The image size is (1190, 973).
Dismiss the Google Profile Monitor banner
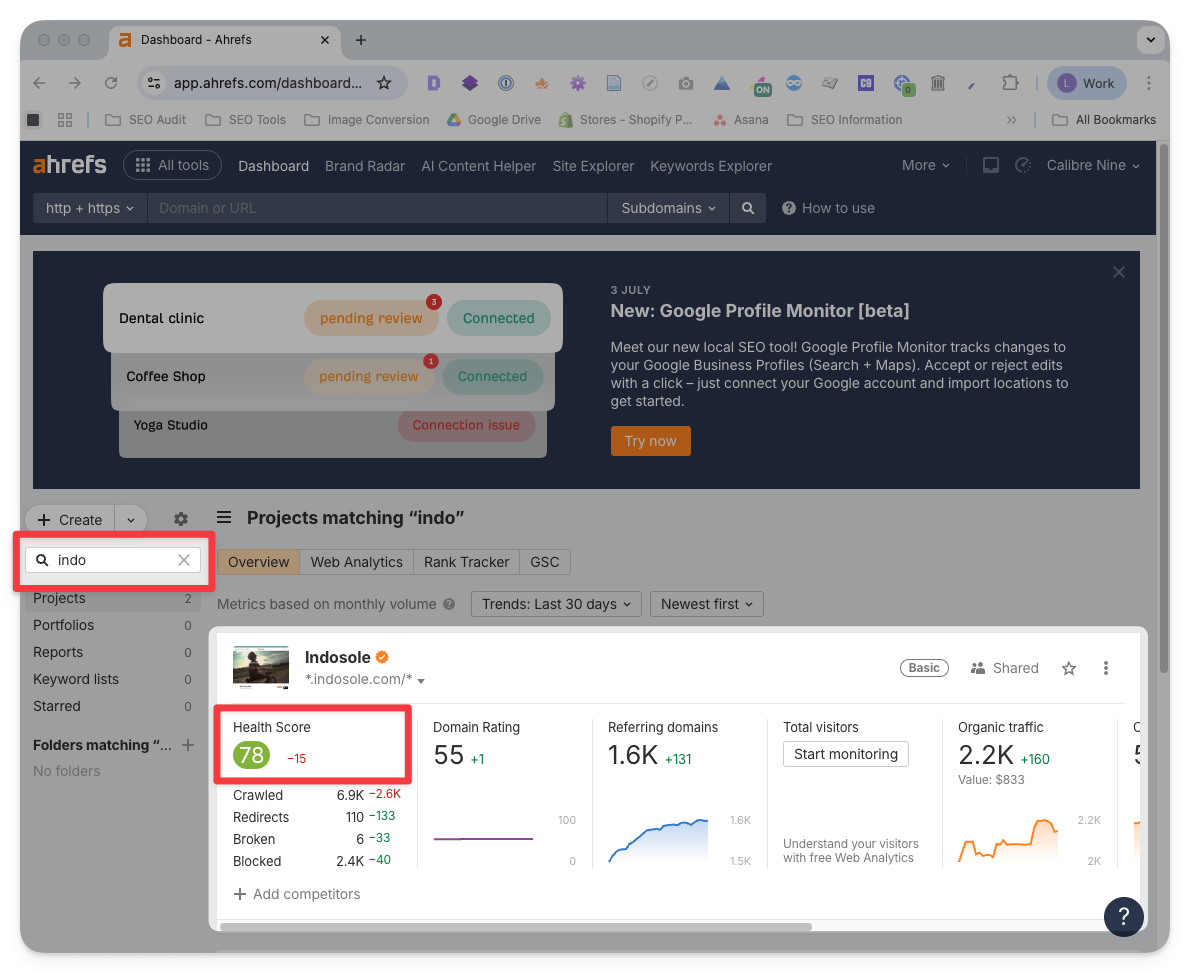[1119, 272]
